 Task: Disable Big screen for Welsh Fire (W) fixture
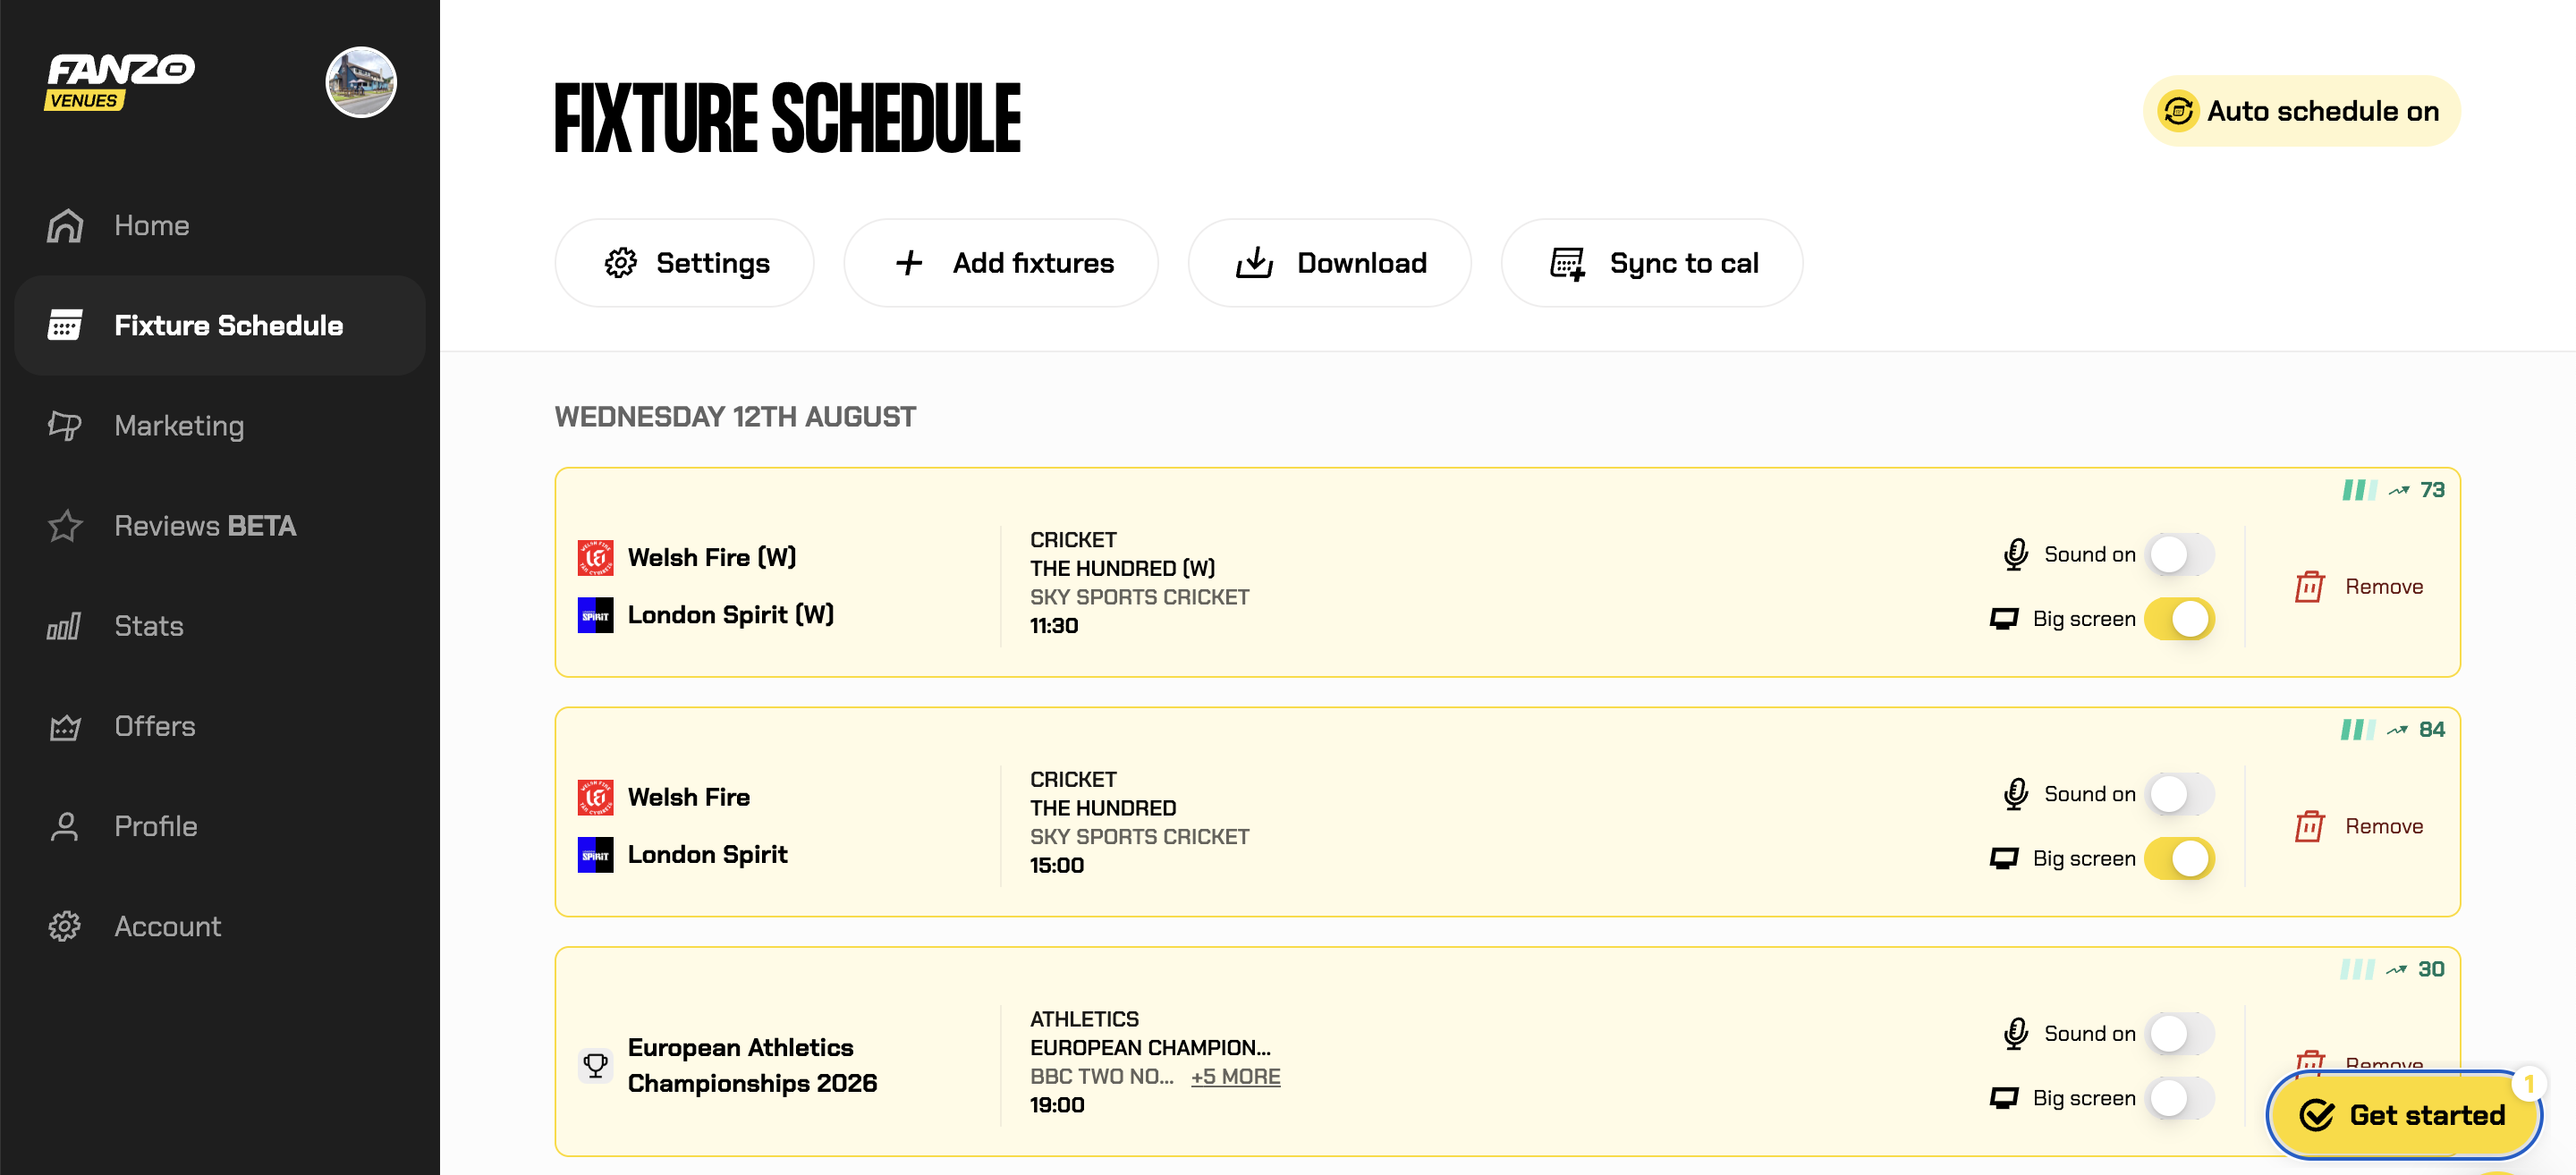[x=2180, y=619]
